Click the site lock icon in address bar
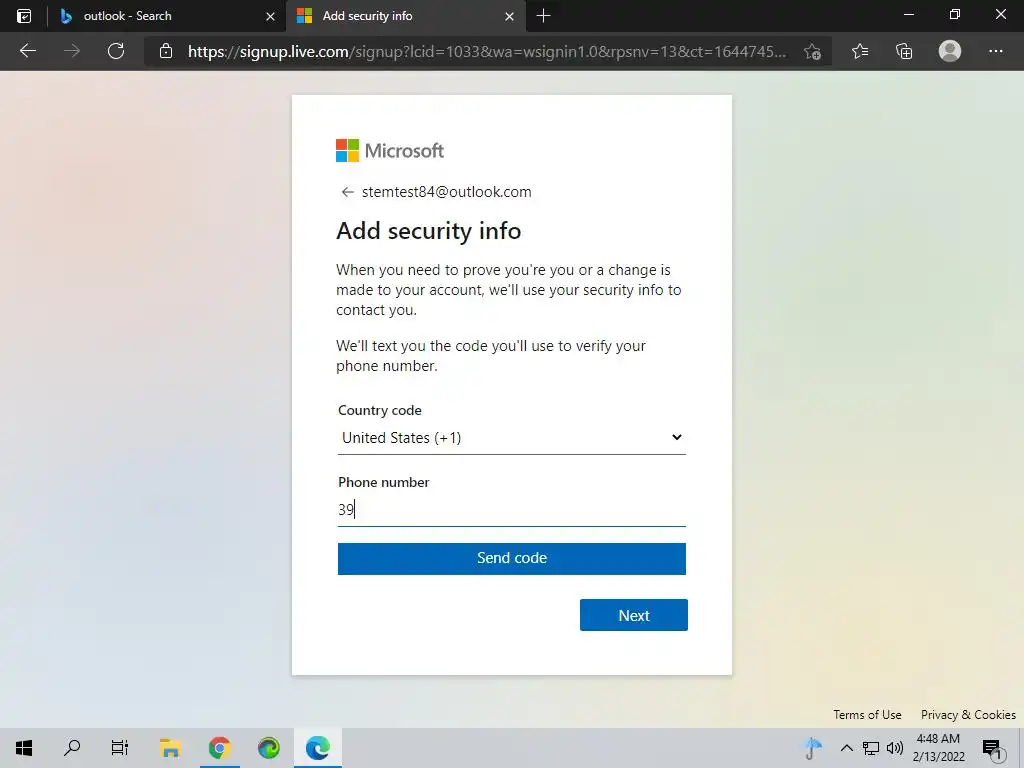The image size is (1024, 768). coord(166,51)
